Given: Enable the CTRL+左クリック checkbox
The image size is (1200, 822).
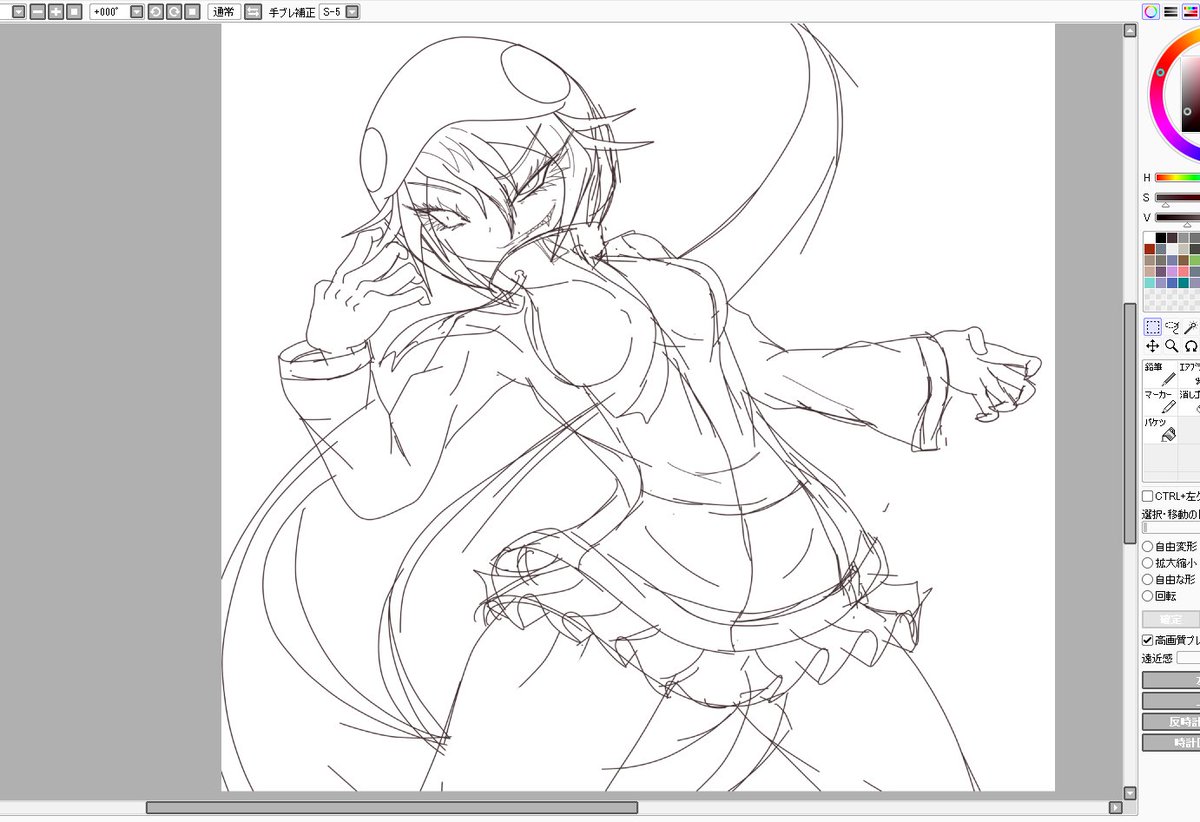Looking at the screenshot, I should click(1147, 496).
